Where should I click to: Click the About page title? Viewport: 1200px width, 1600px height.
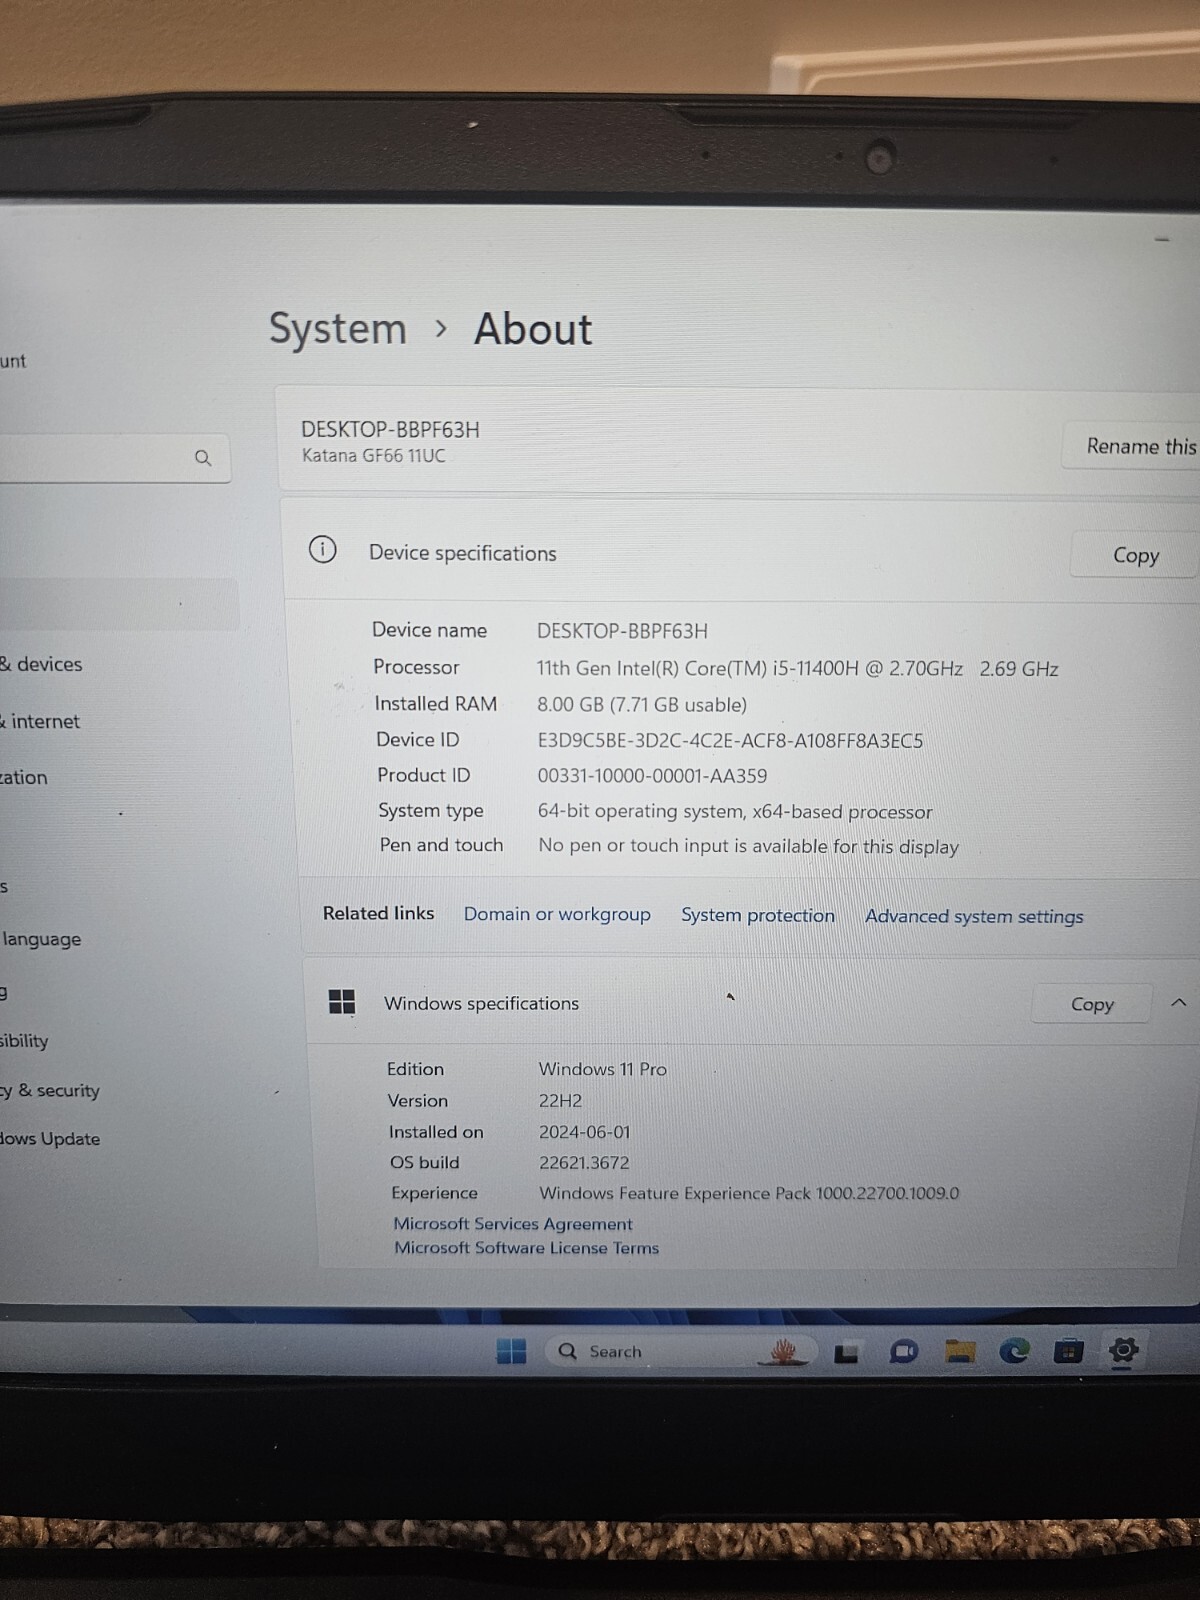click(533, 329)
